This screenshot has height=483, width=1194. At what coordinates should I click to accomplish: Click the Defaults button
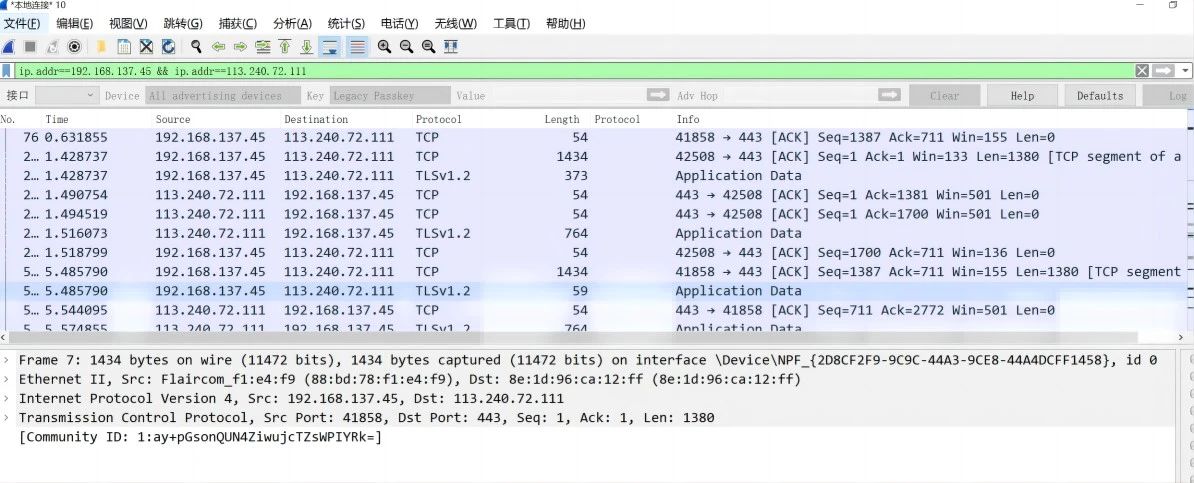(1100, 96)
